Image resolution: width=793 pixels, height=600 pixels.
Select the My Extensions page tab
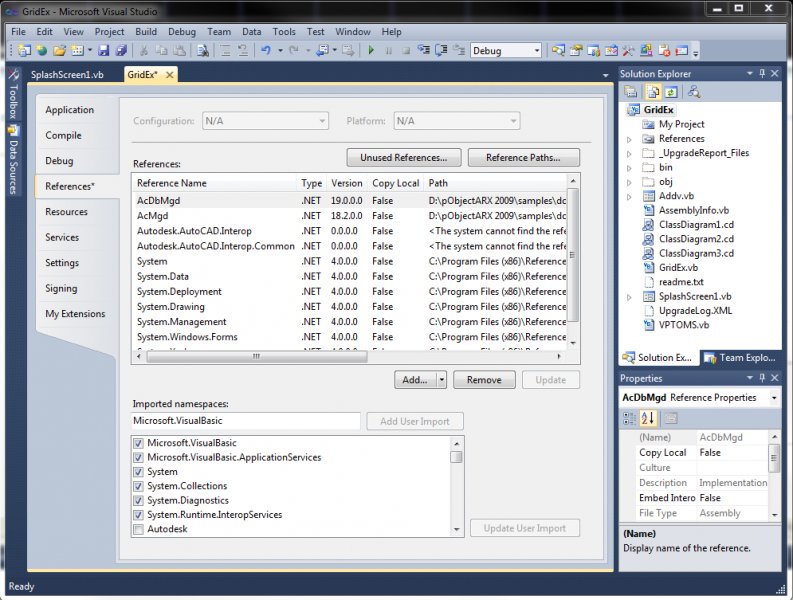pyautogui.click(x=75, y=314)
